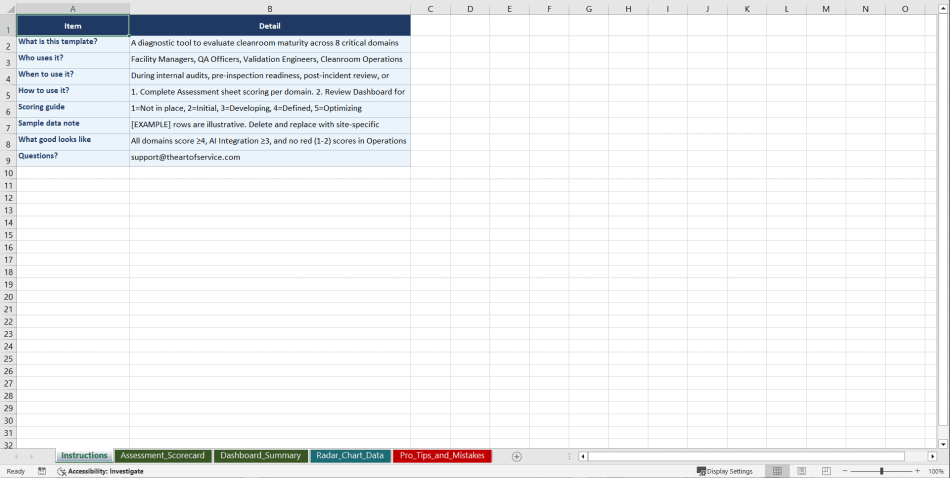Select the column B header

pos(270,9)
